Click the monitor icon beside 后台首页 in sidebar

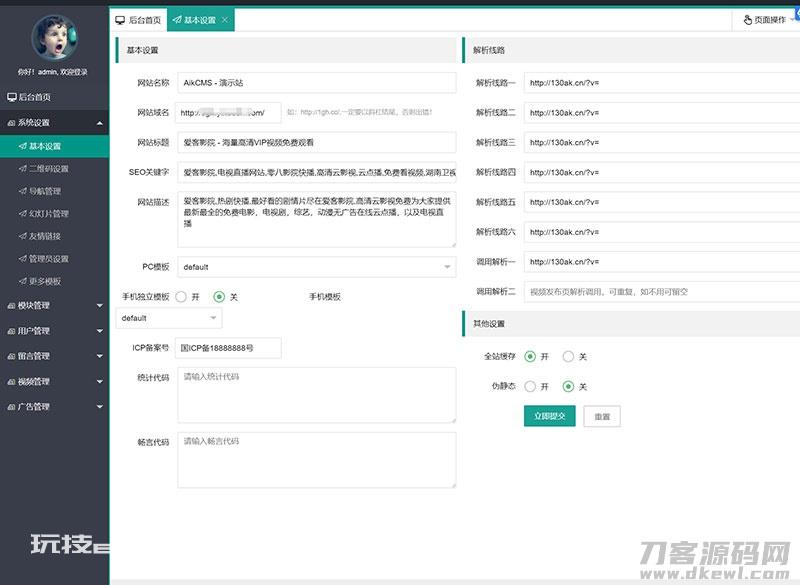pyautogui.click(x=12, y=97)
